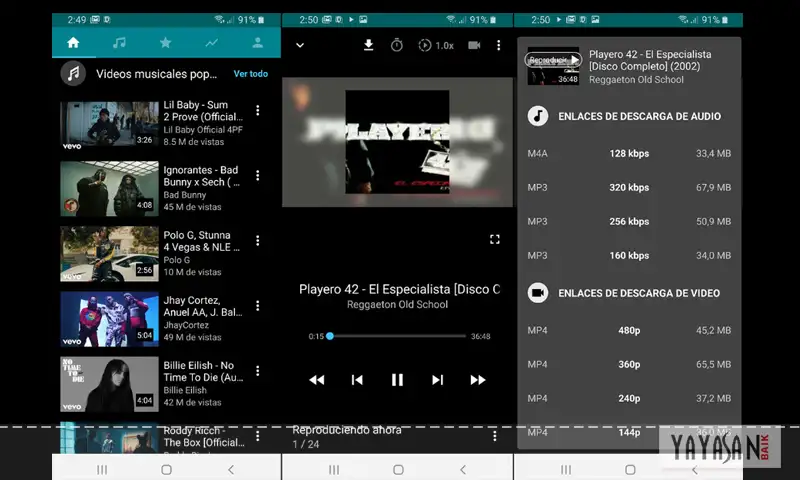Click the seek bar position knob

[x=330, y=336]
